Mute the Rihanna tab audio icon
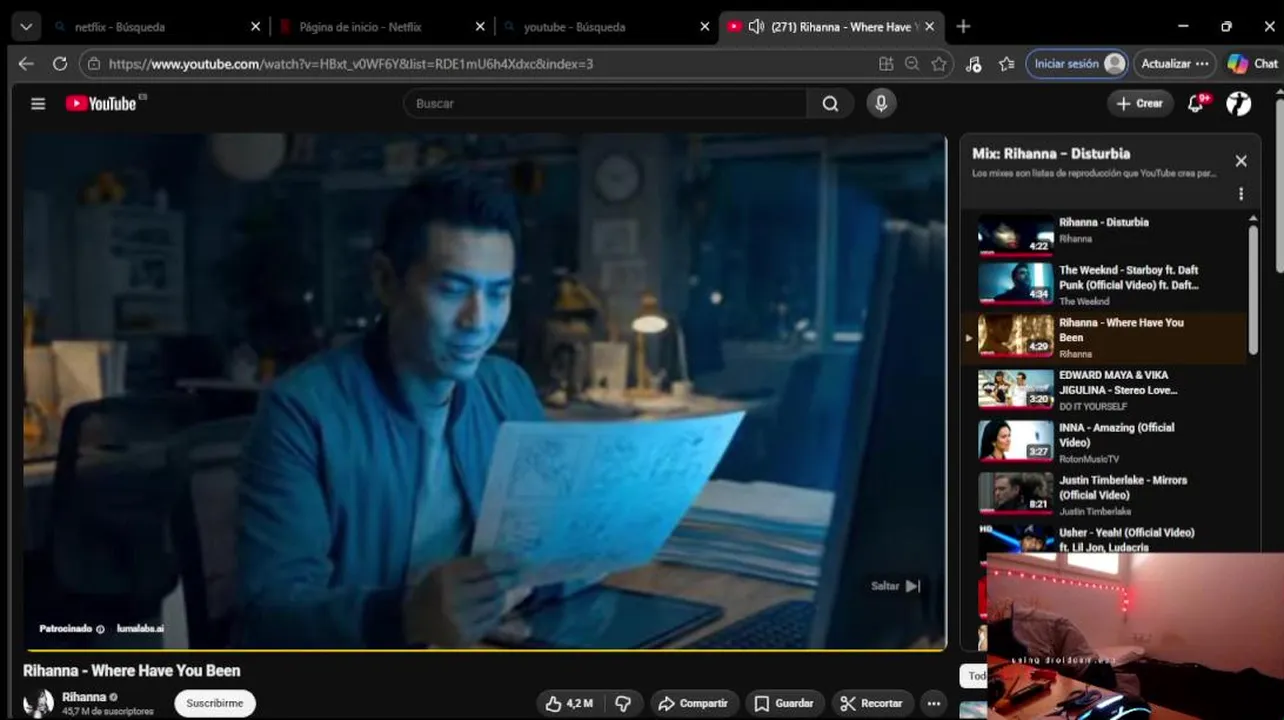Viewport: 1284px width, 720px height. pos(756,27)
